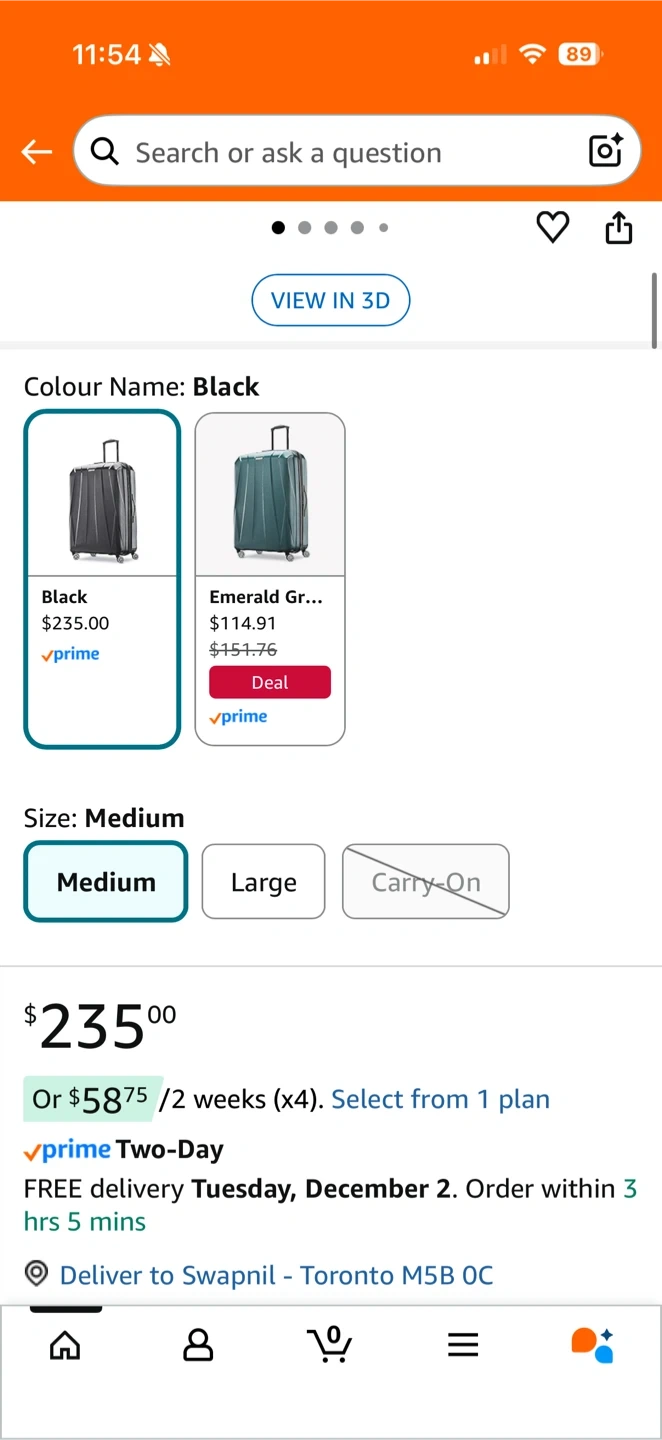Select Large size option
The image size is (662, 1440).
tap(263, 881)
